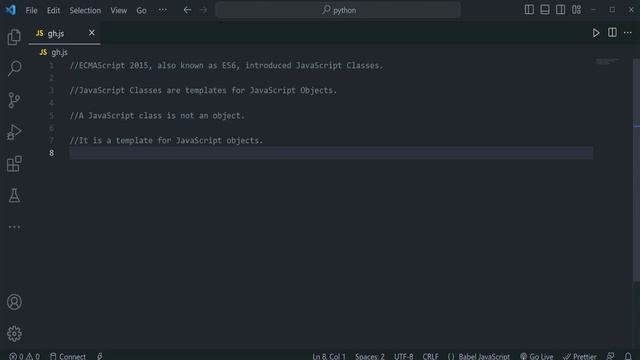Open the View menu
Screen dimensions: 640x360
tap(118, 10)
